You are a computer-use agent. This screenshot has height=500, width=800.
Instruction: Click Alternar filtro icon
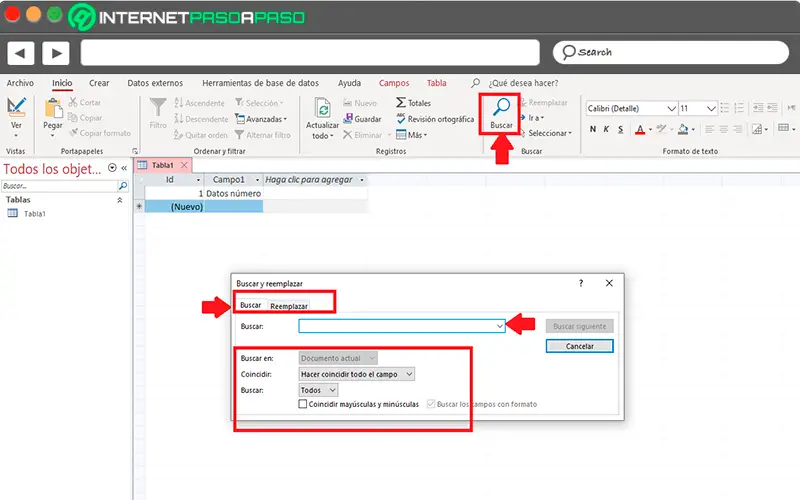239,135
